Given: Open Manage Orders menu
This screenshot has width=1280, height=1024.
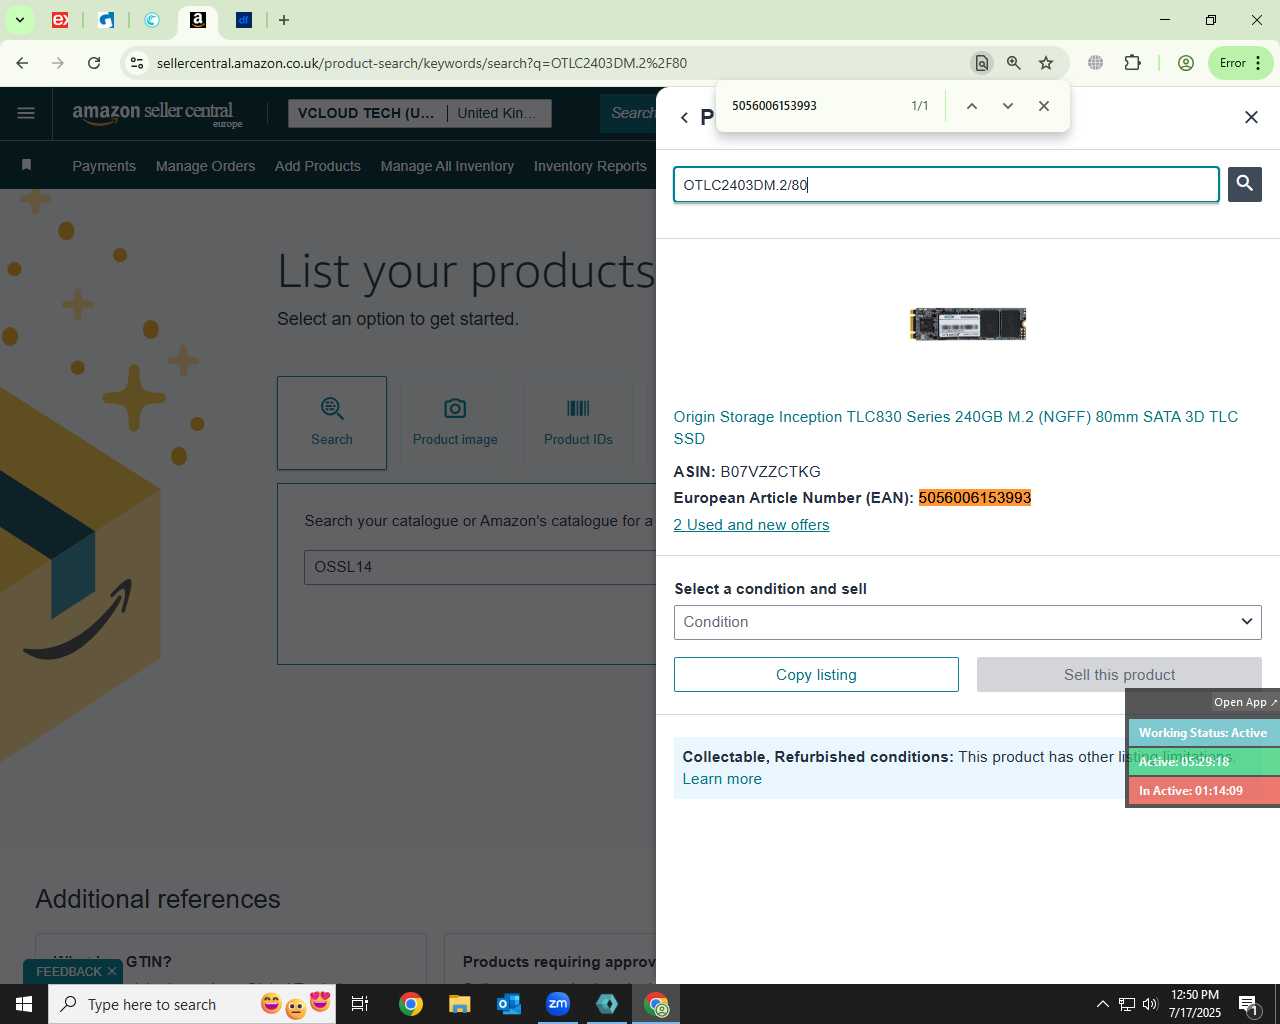Looking at the screenshot, I should pos(205,166).
